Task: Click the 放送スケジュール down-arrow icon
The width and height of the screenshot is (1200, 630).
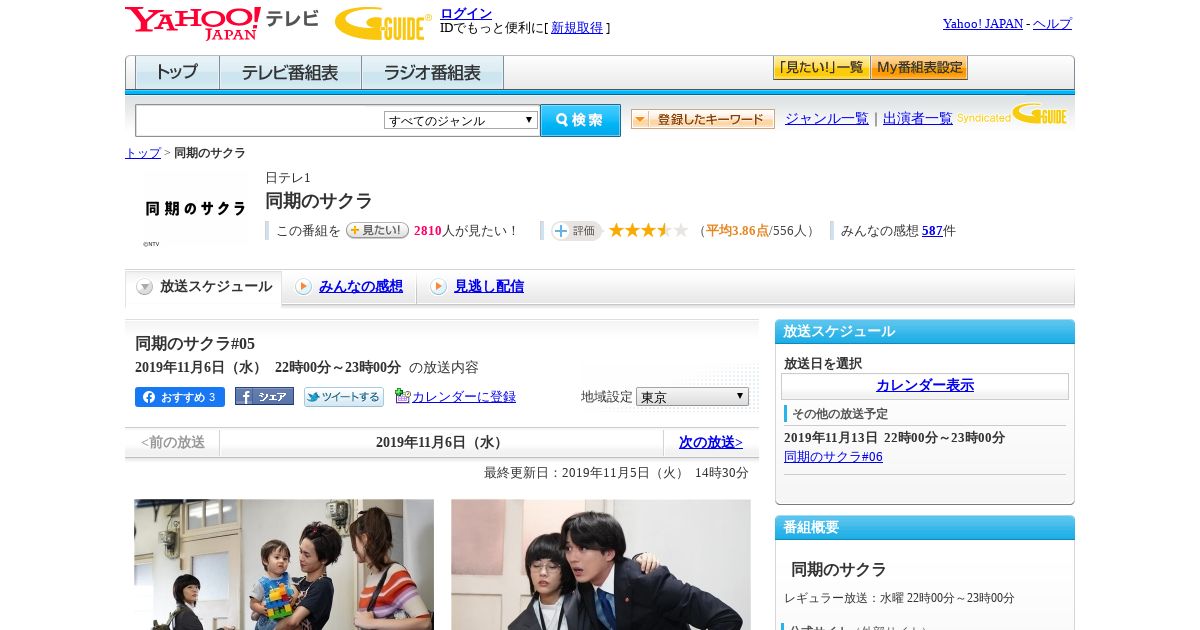Action: click(145, 287)
